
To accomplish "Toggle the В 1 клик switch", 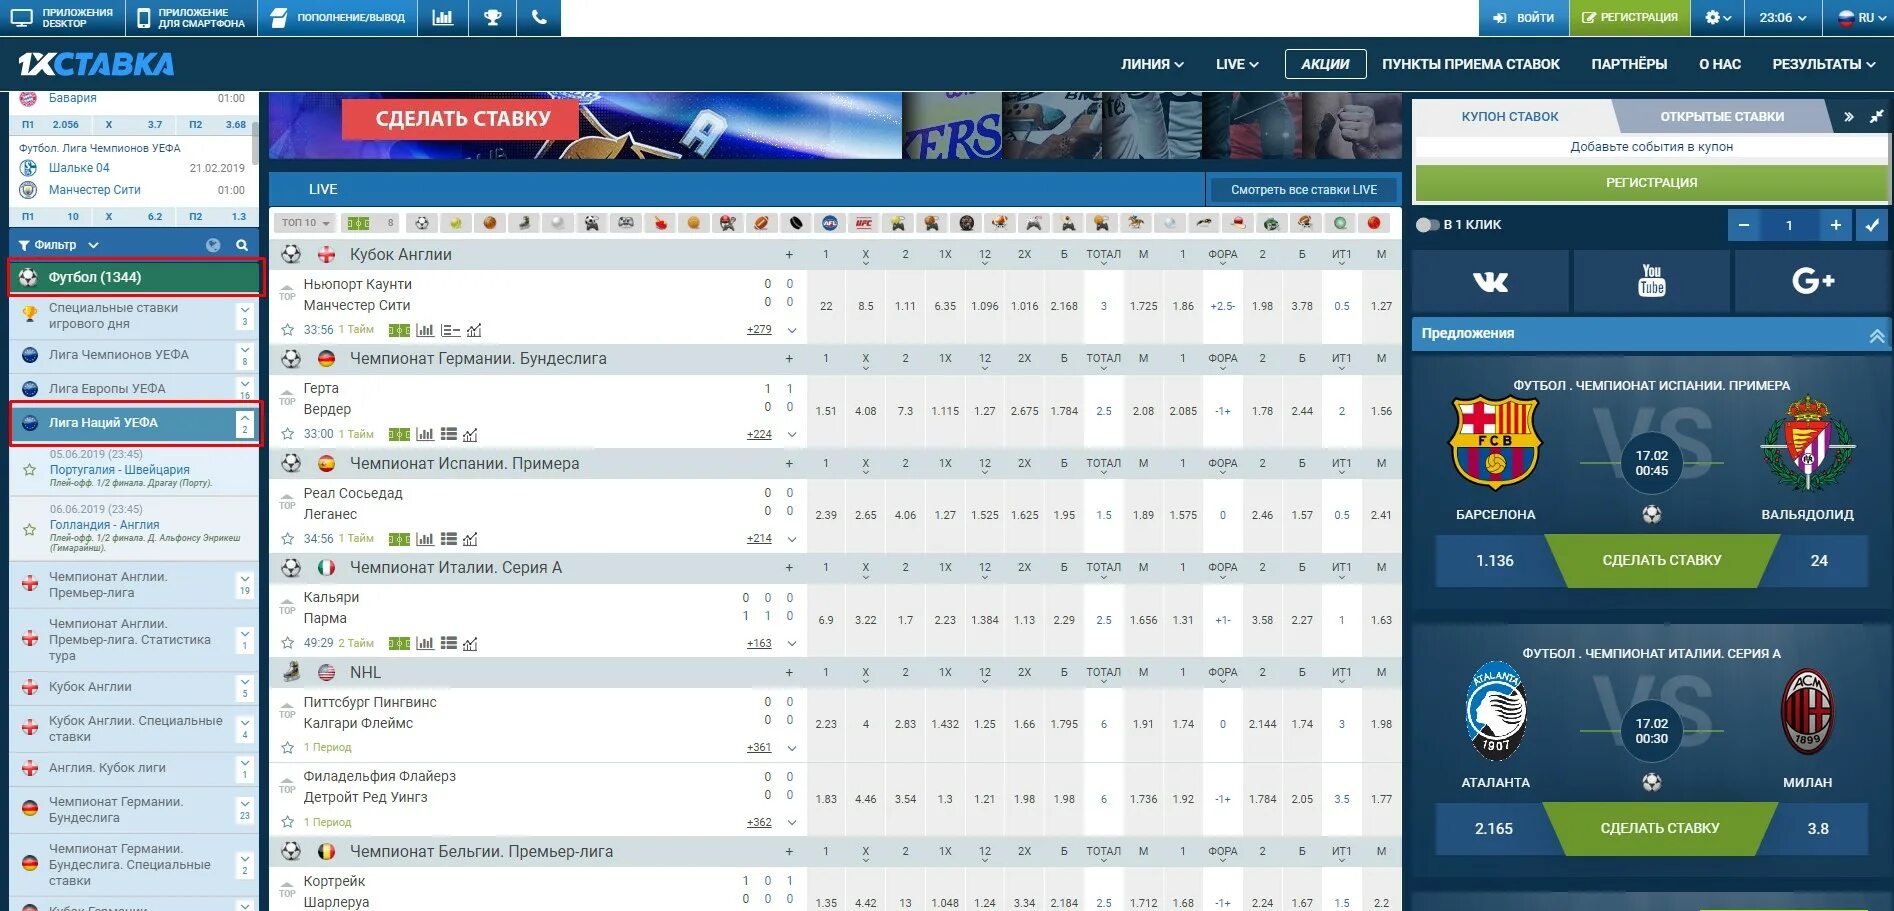I will click(x=1427, y=225).
